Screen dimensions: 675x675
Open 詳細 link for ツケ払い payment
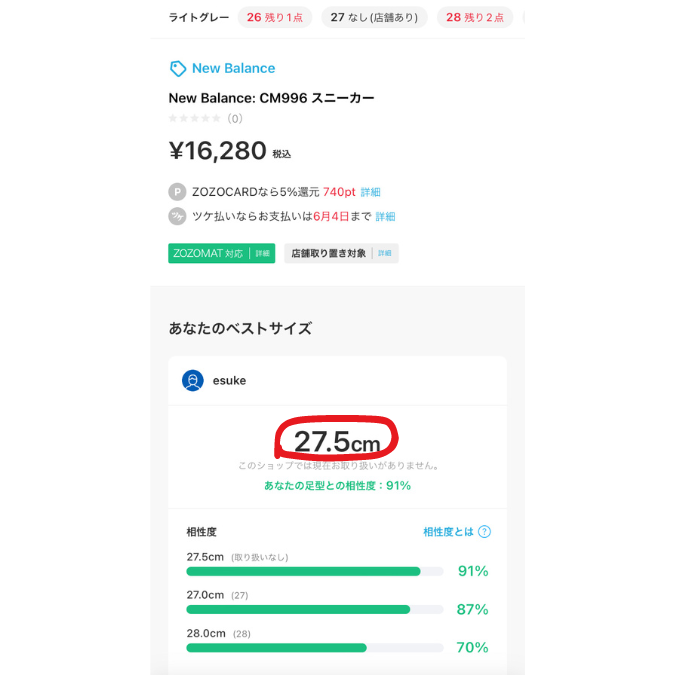point(385,216)
